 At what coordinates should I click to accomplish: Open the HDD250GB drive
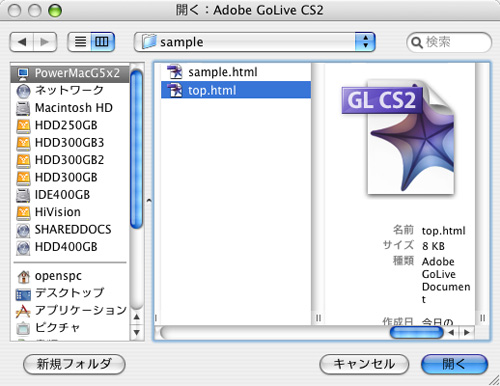point(70,125)
